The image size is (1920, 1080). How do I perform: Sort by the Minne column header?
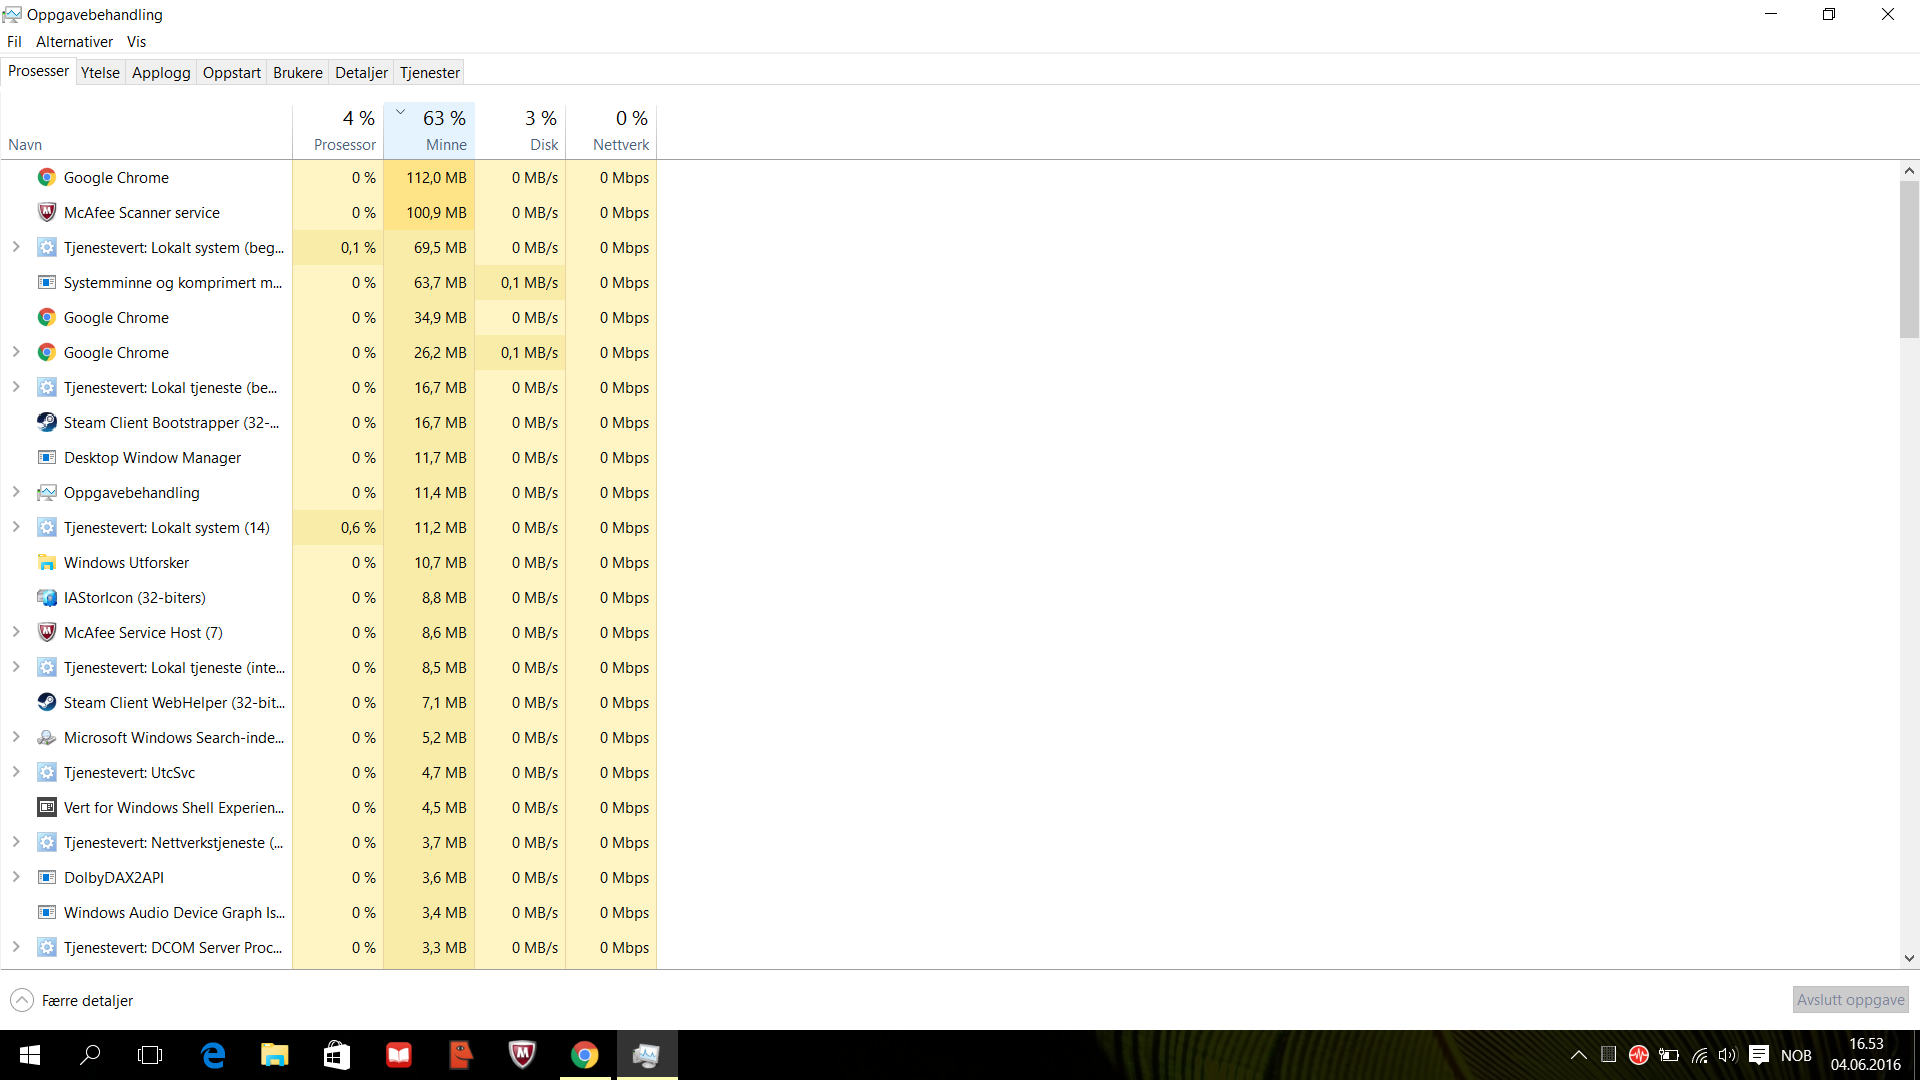click(x=429, y=130)
